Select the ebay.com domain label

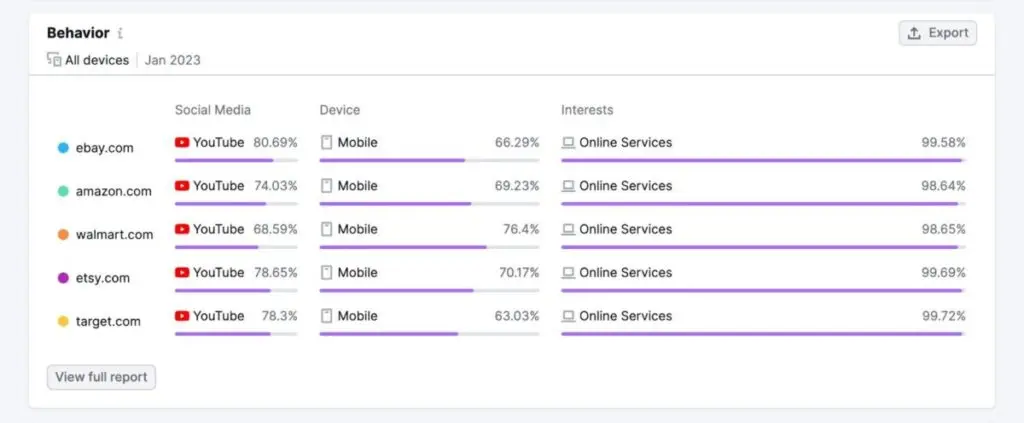pyautogui.click(x=104, y=148)
